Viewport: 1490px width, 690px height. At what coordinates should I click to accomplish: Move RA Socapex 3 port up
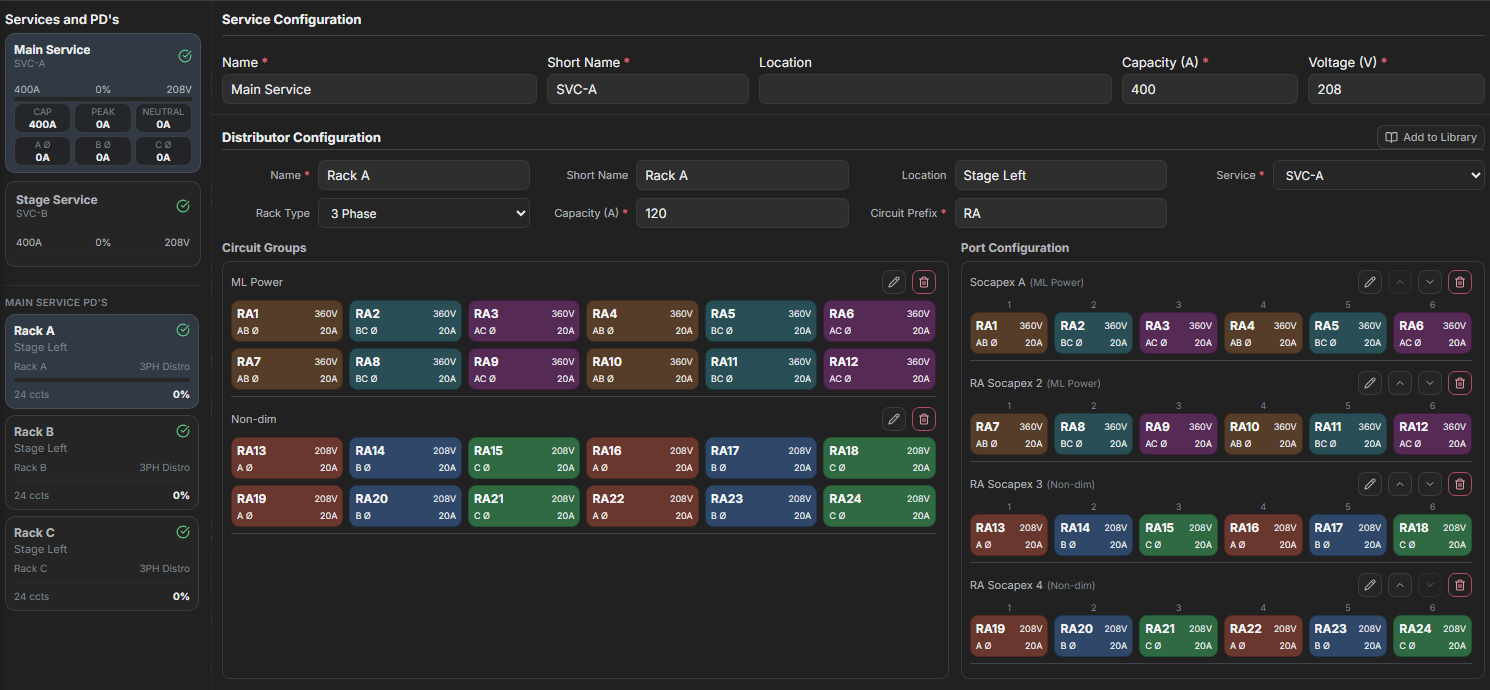coord(1400,484)
